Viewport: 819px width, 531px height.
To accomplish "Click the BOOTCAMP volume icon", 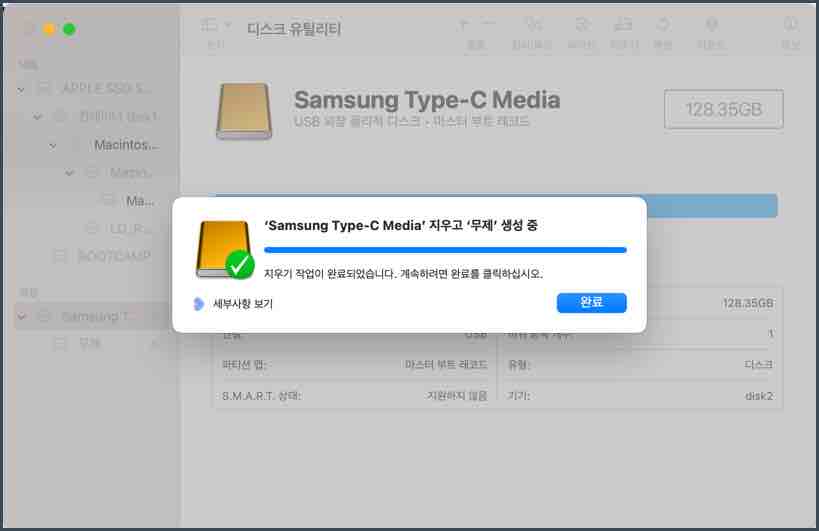I will pyautogui.click(x=61, y=256).
